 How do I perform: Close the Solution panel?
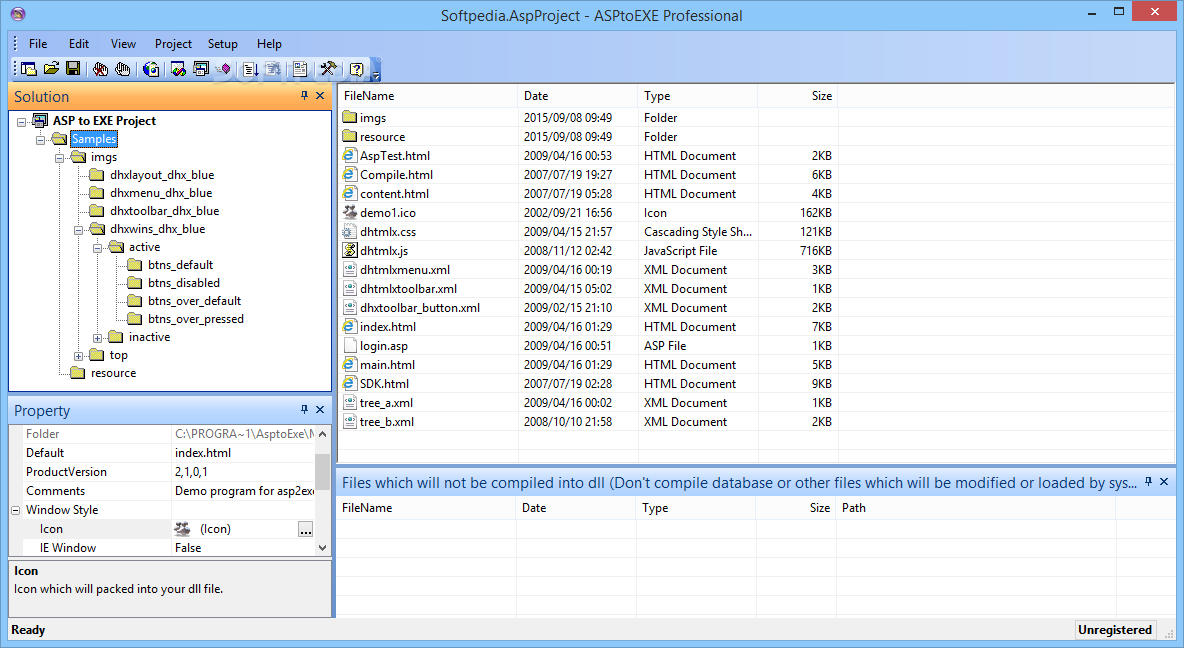point(320,95)
